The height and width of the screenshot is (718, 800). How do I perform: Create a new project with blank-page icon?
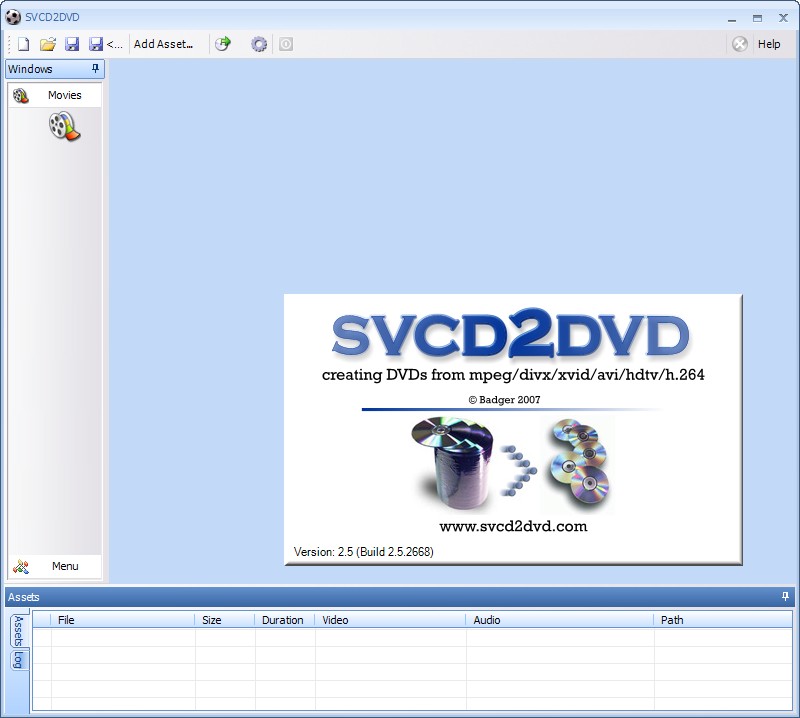(x=23, y=44)
